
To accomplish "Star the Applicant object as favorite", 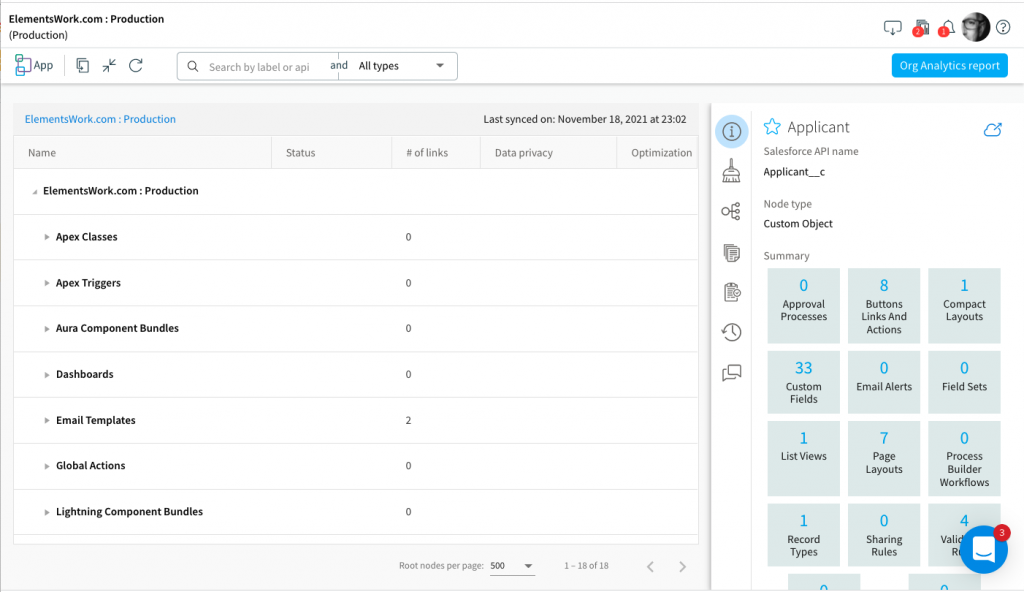I will coord(772,127).
